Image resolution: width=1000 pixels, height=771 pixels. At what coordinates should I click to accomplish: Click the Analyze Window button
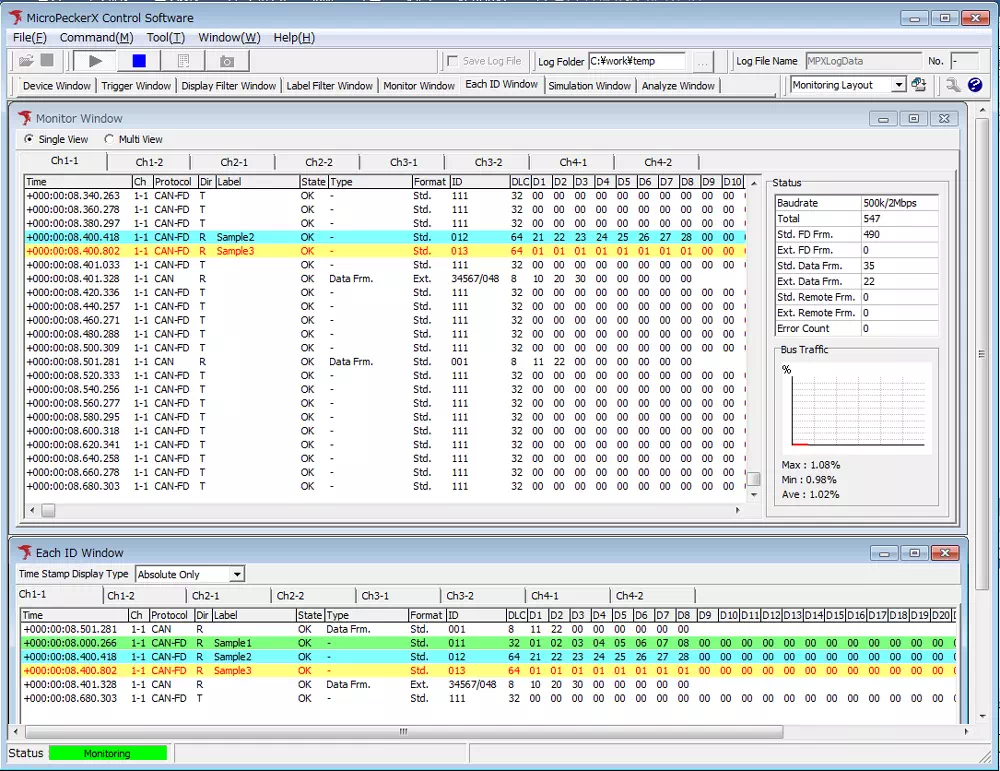pos(678,86)
